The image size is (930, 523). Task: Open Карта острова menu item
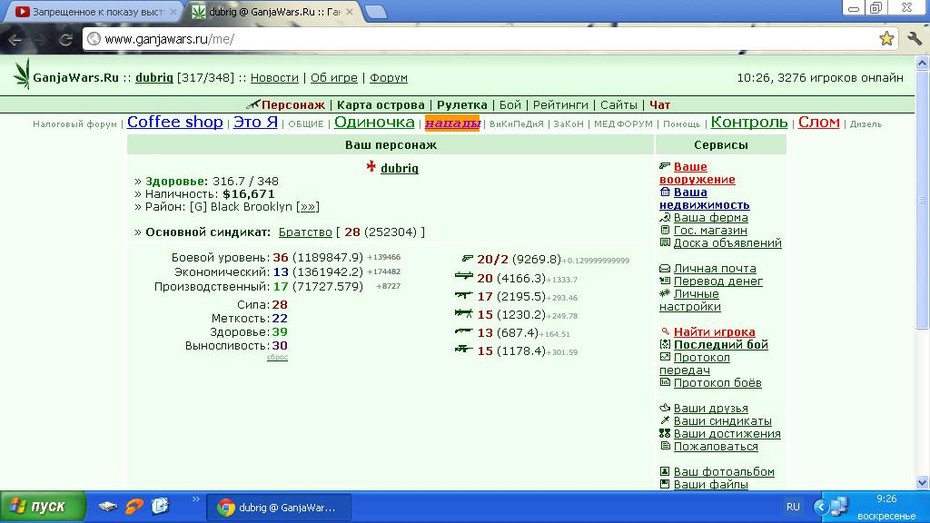click(x=381, y=105)
